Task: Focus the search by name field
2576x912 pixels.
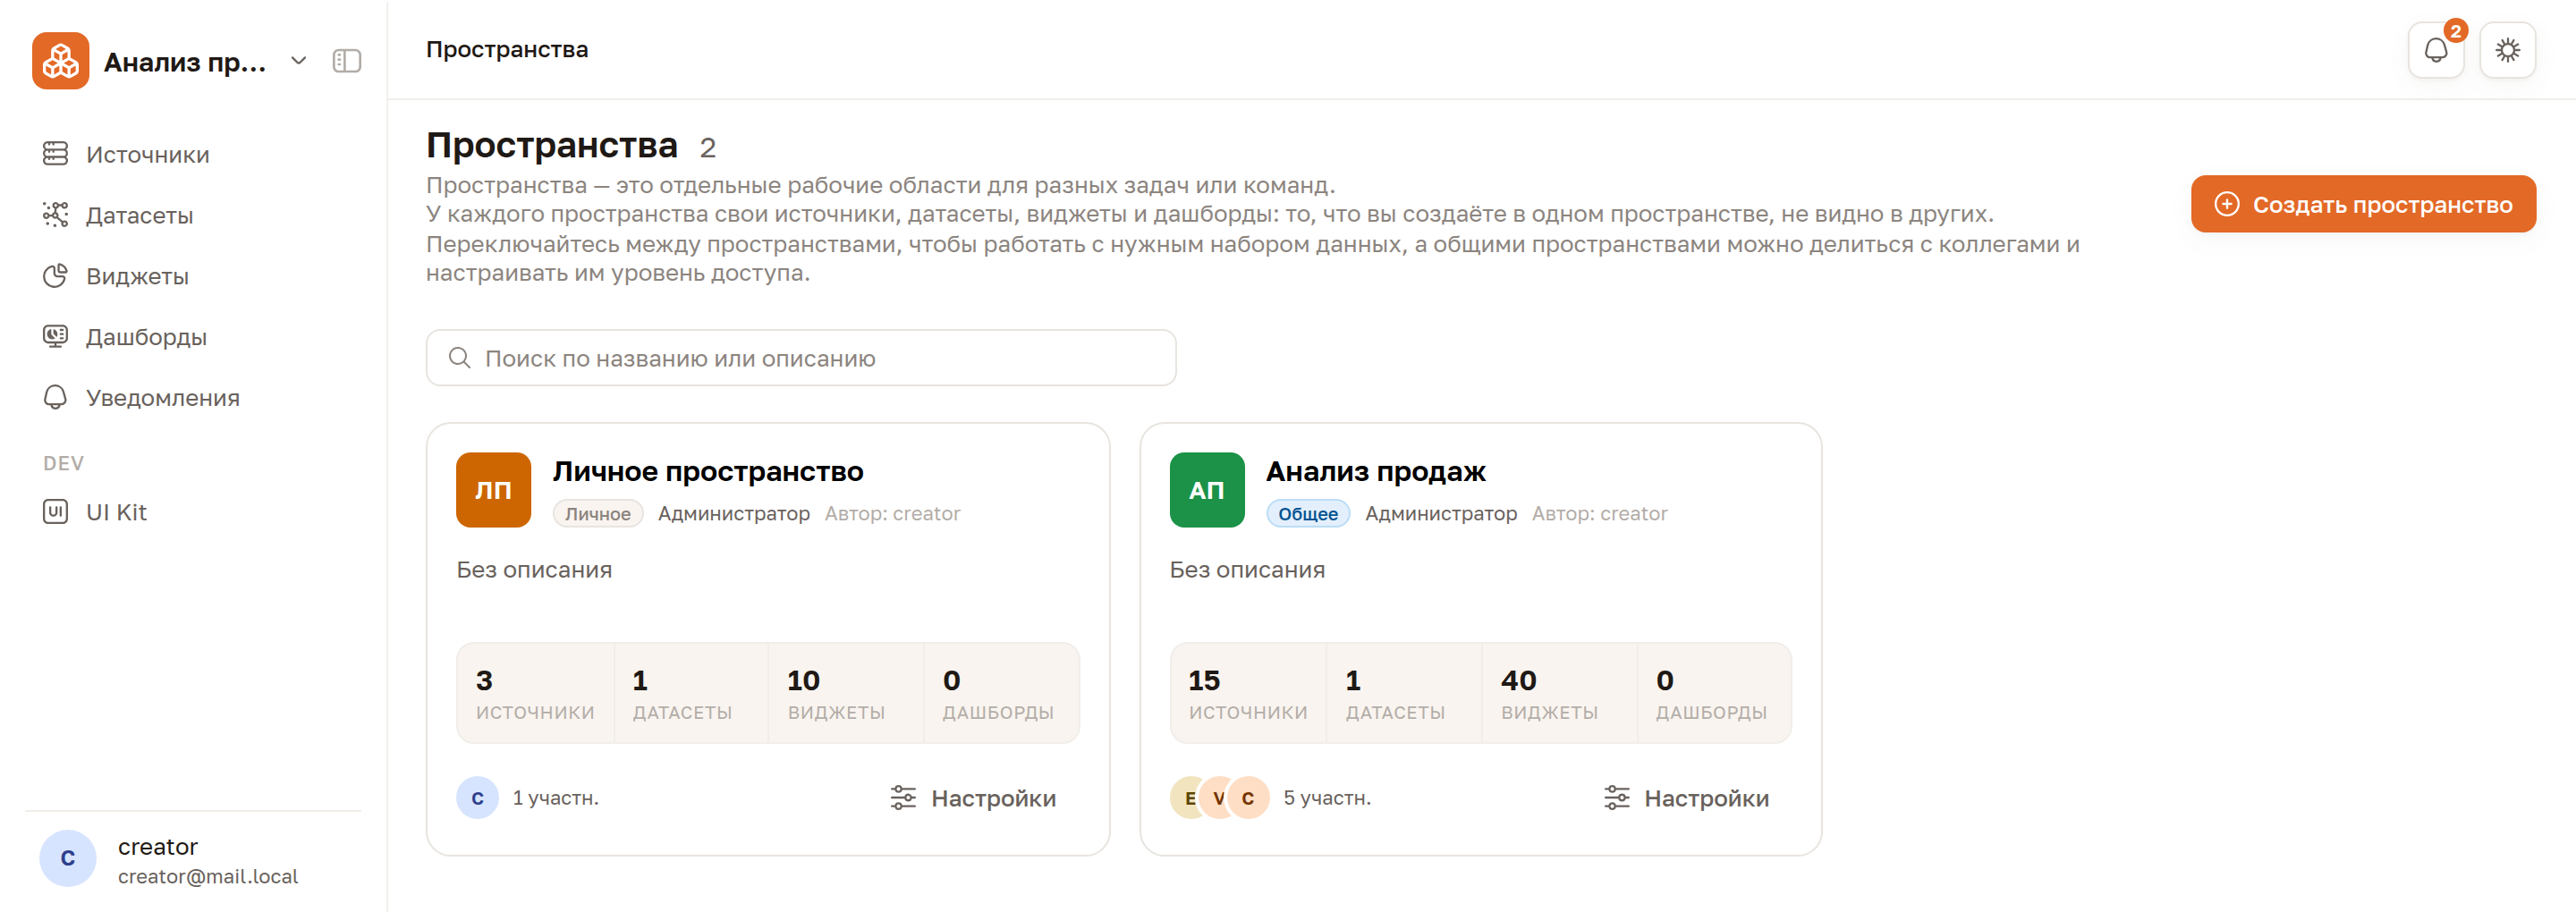Action: 801,358
